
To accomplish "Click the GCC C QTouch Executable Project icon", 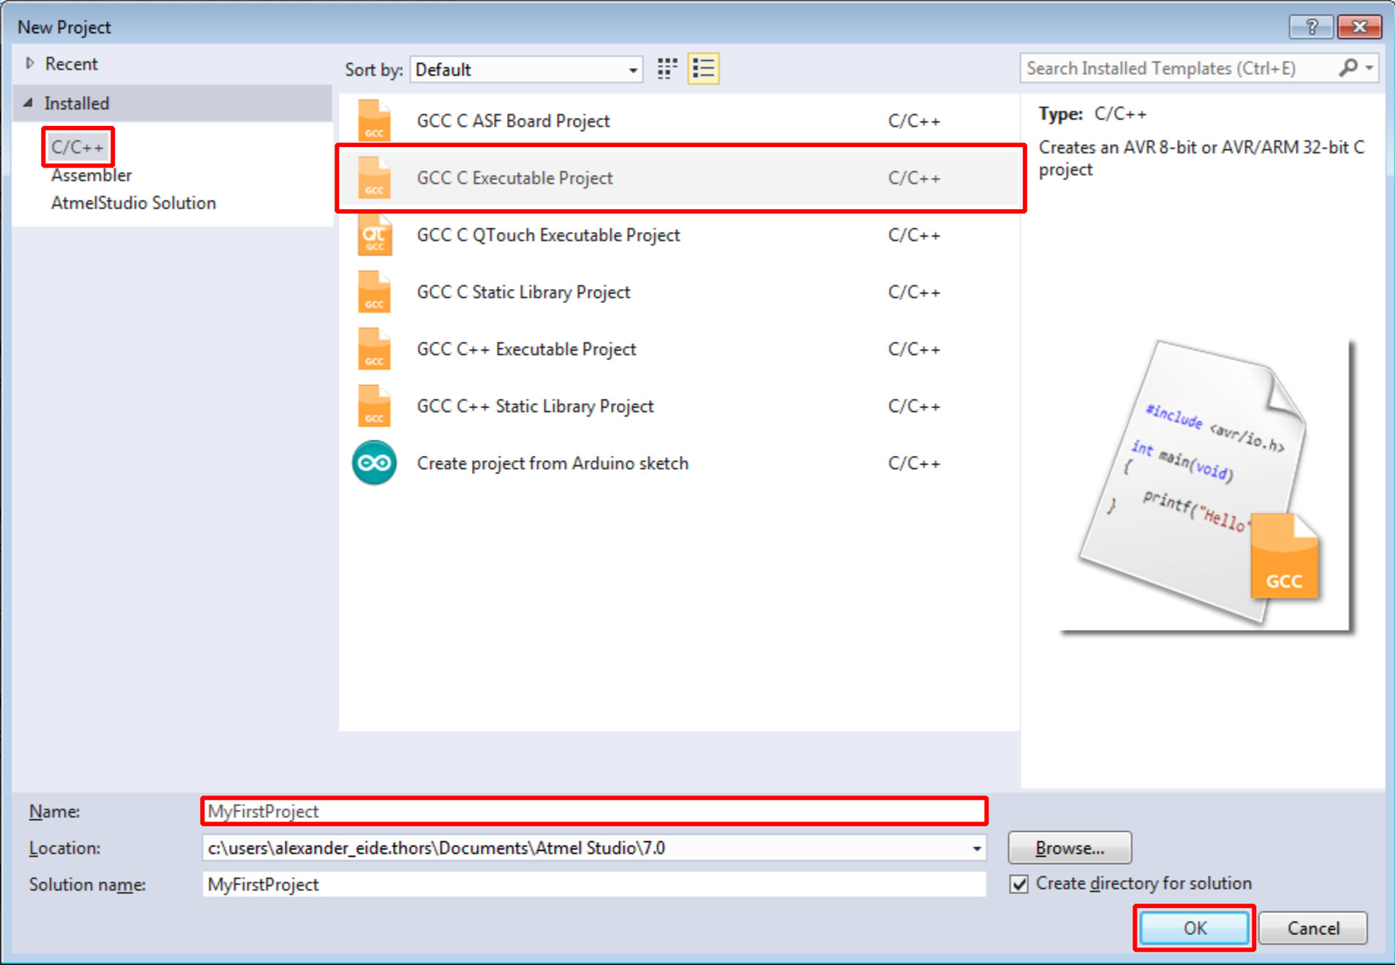I will coord(374,236).
